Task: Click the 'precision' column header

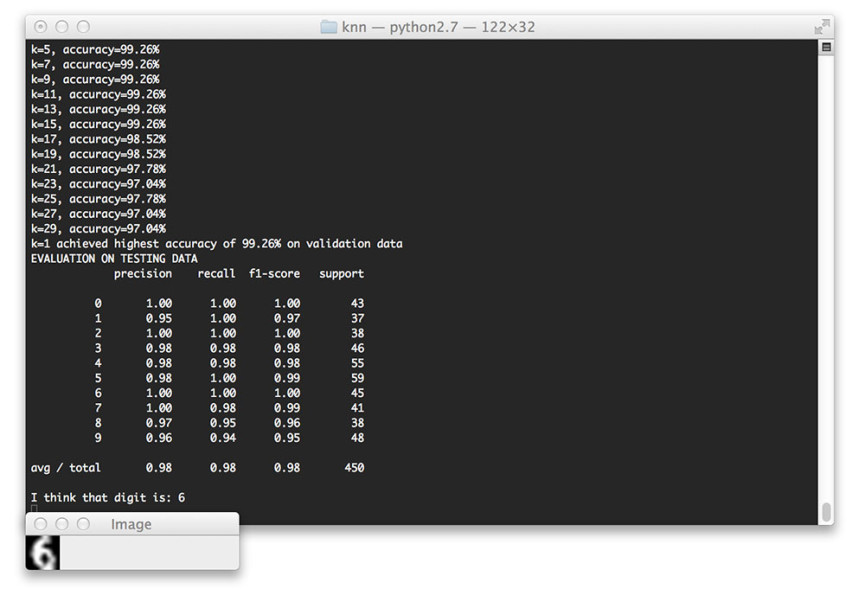Action: [x=143, y=273]
